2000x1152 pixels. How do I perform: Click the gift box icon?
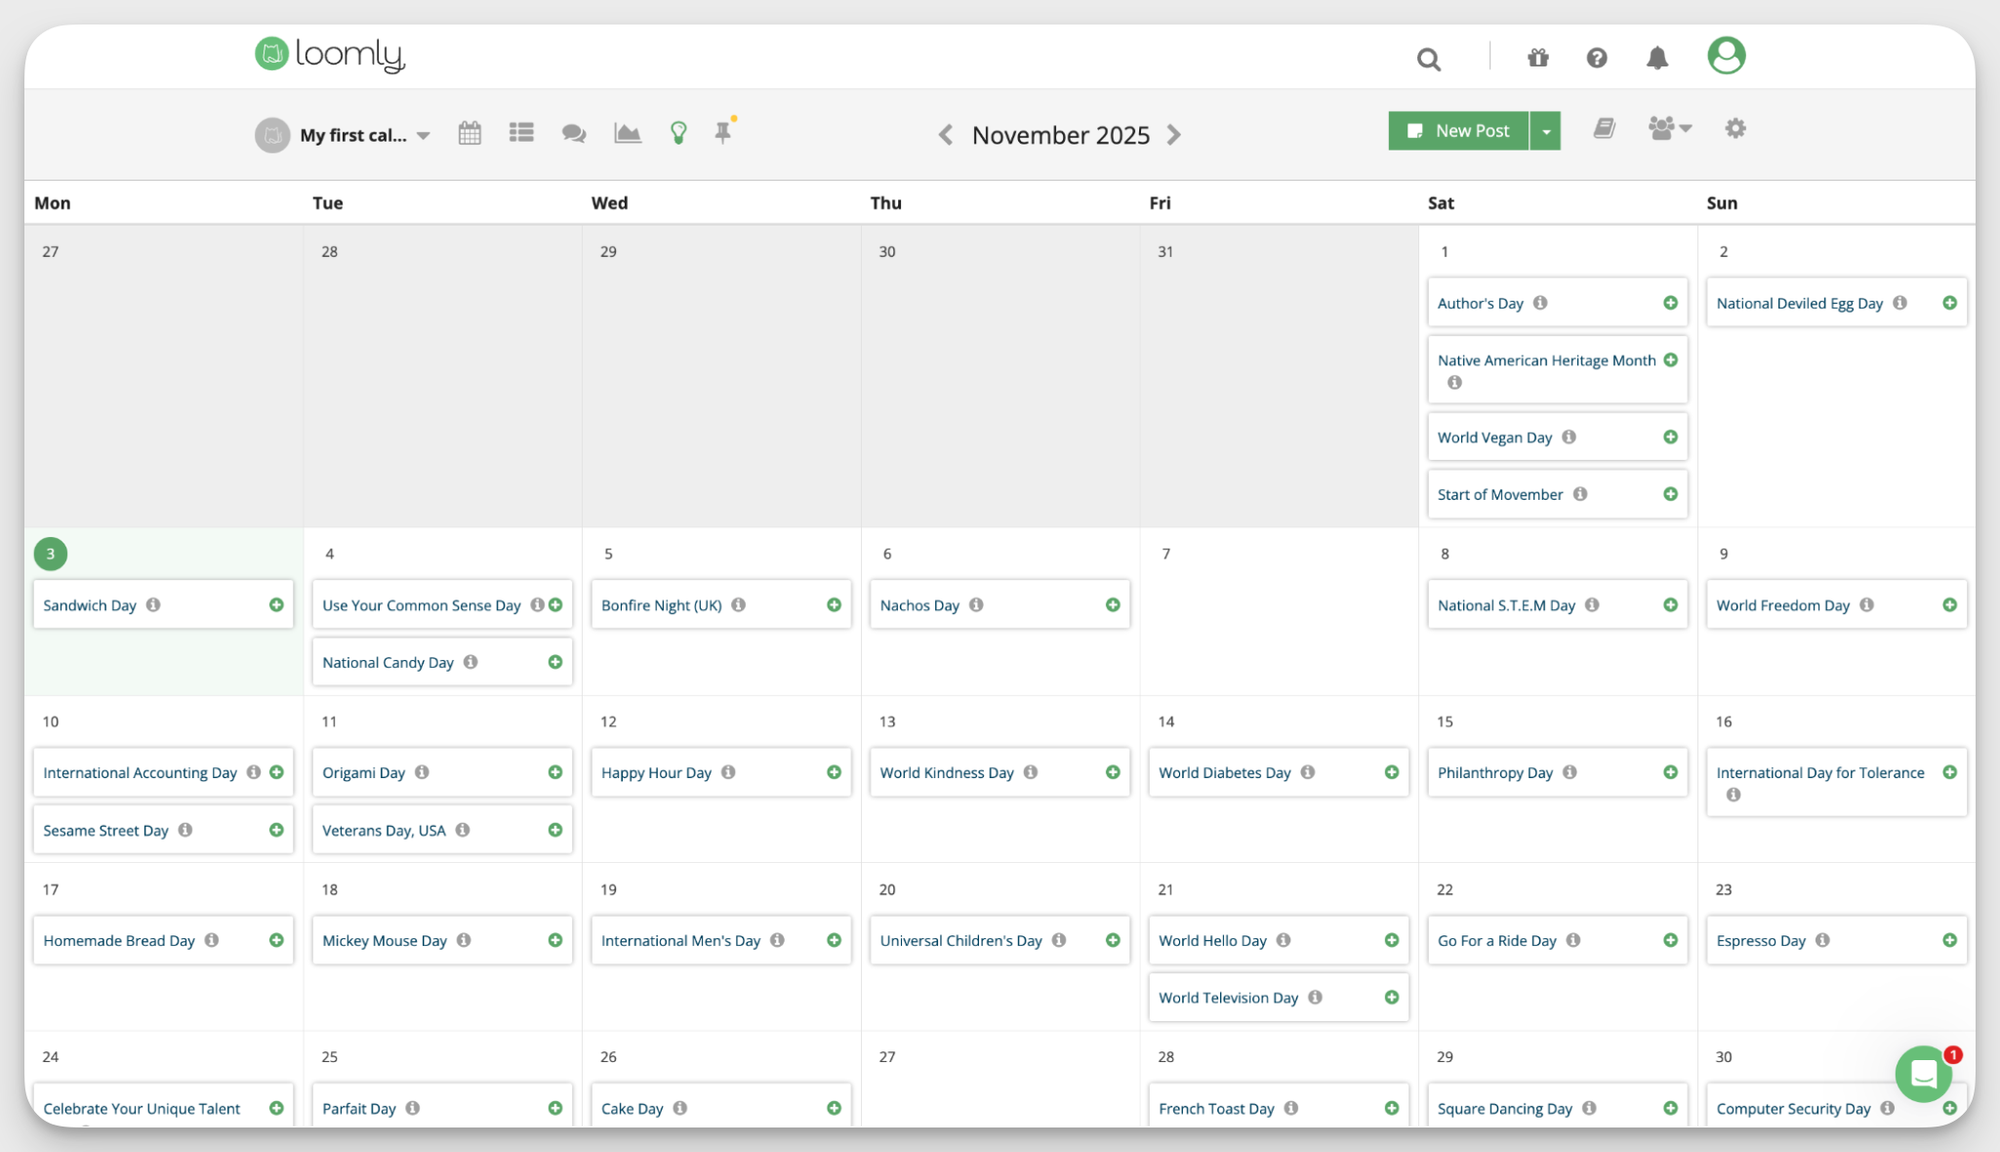tap(1538, 58)
